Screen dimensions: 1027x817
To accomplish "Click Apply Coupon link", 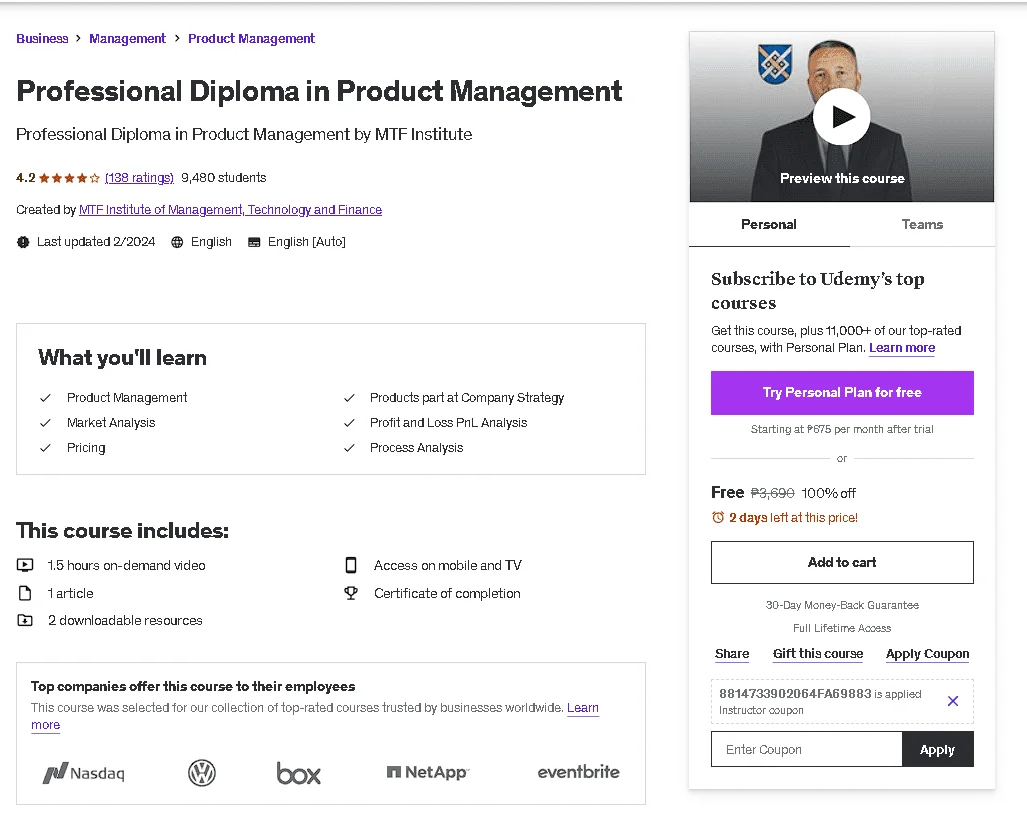I will point(927,654).
